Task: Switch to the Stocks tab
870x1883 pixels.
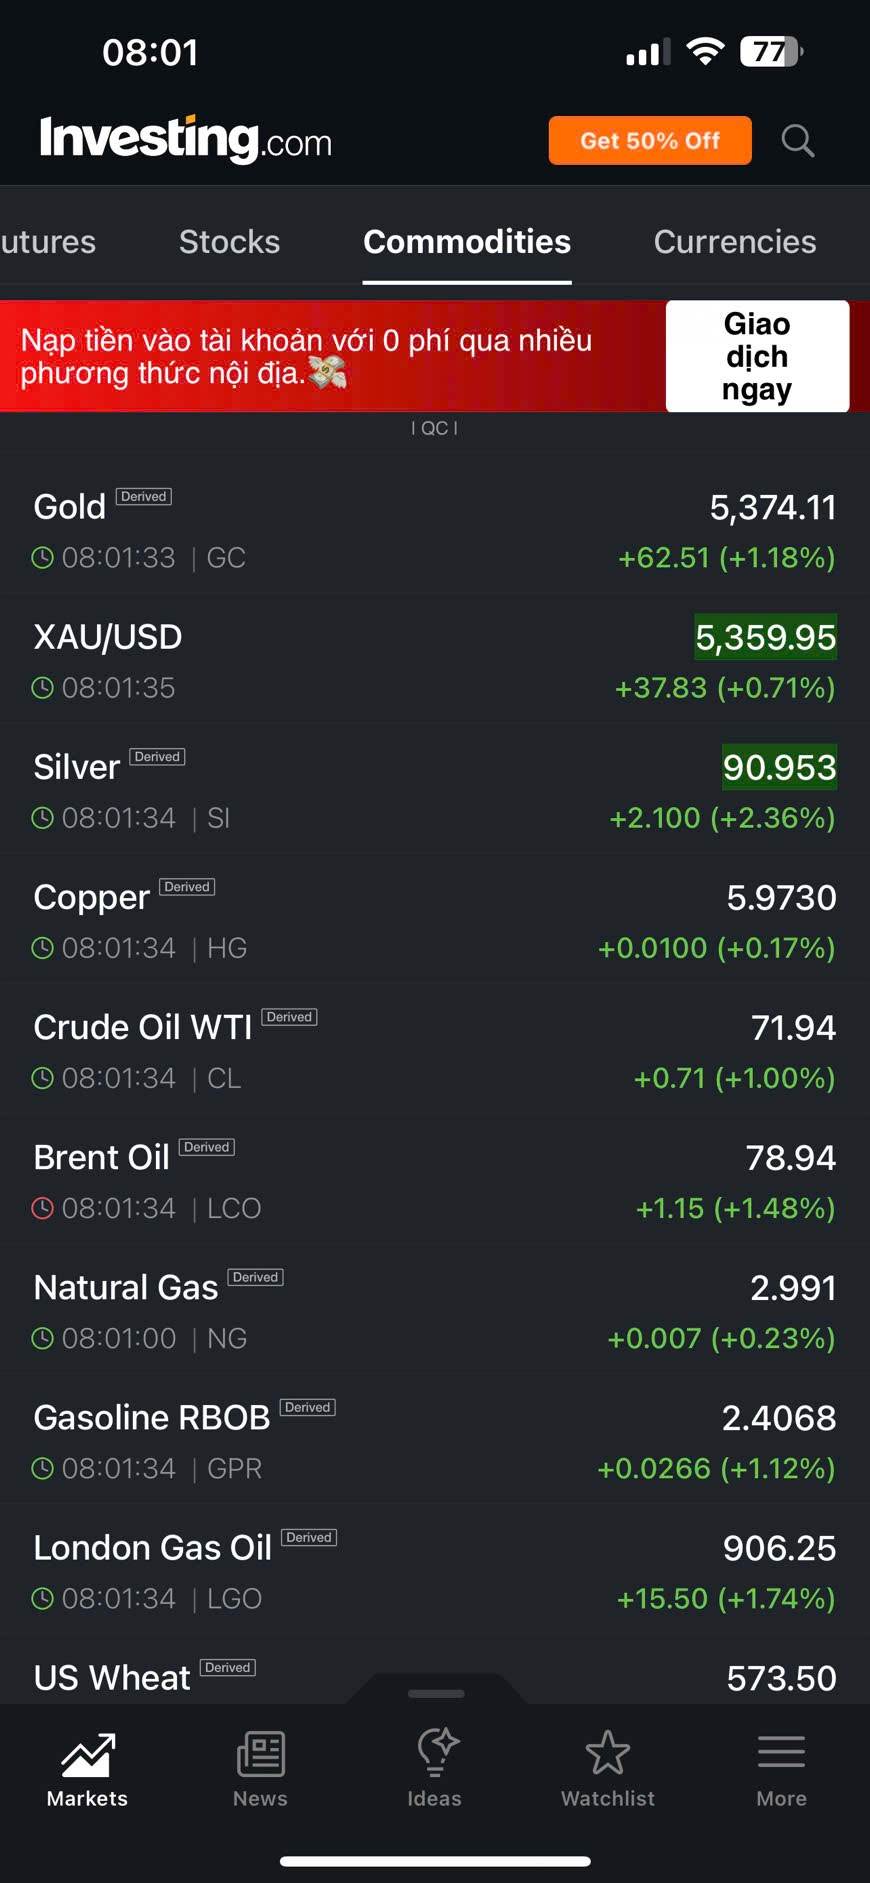Action: click(x=229, y=242)
